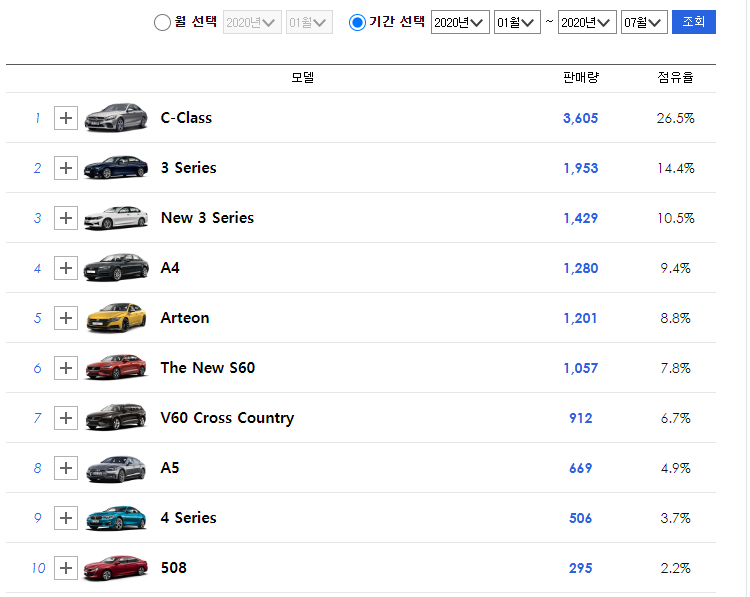750x597 pixels.
Task: Click the sales figure 1,429
Action: point(580,218)
